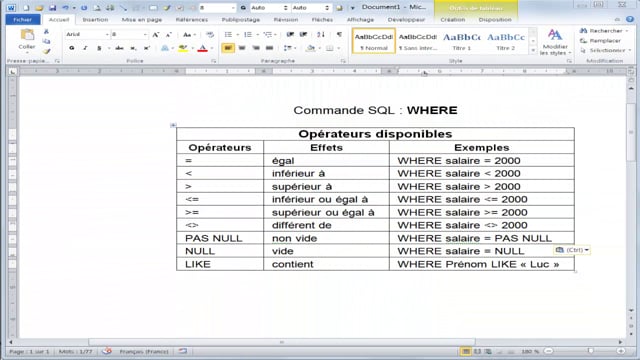Screen dimensions: 640x360
Task: Open multilevel list dropdown
Action: point(276,35)
